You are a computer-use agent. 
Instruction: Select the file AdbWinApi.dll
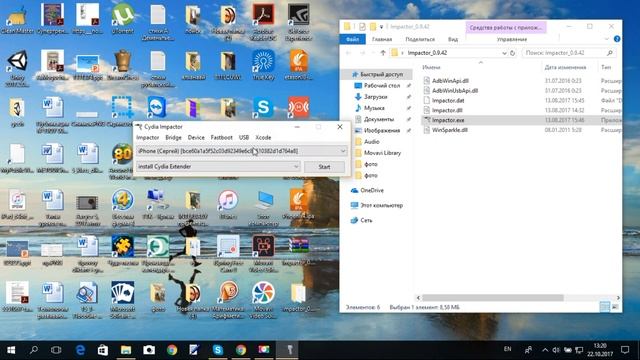tap(450, 81)
